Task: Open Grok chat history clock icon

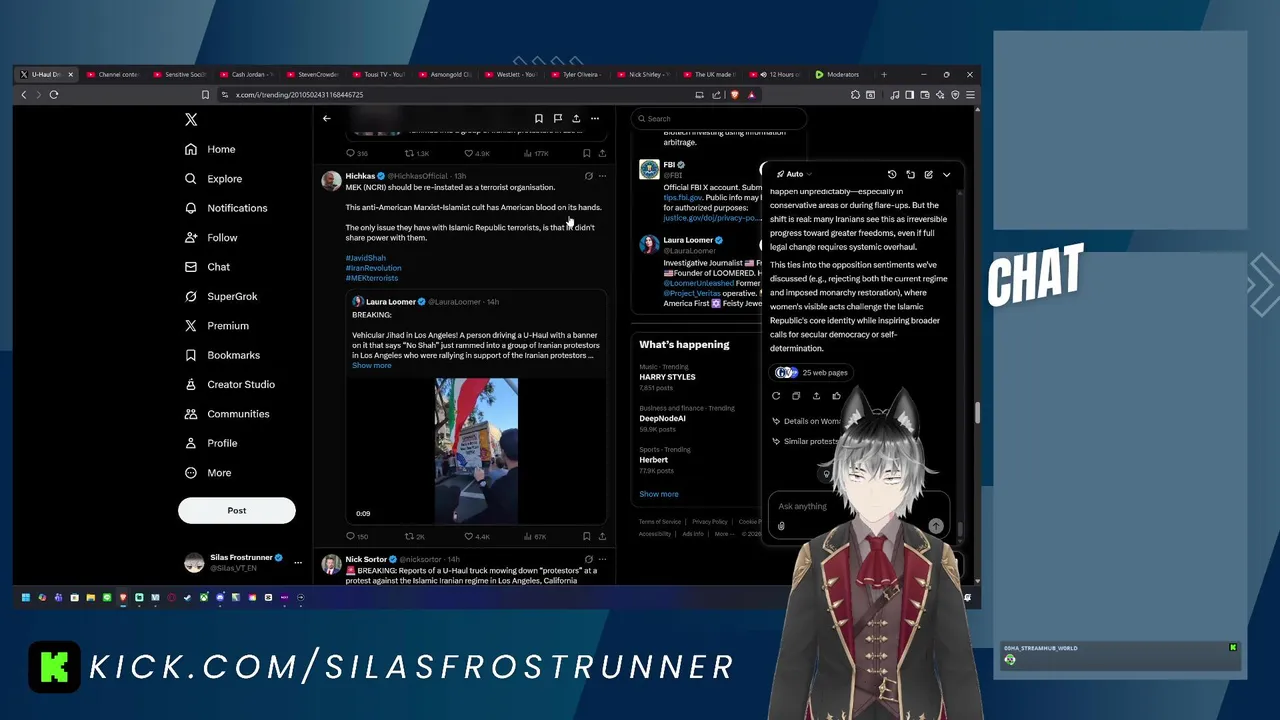Action: (892, 174)
